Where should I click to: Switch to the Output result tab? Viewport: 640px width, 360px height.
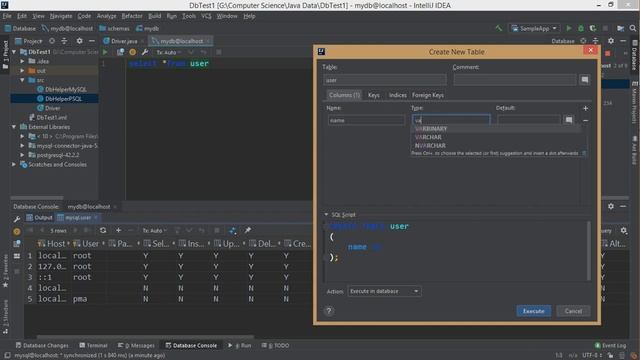(40, 218)
